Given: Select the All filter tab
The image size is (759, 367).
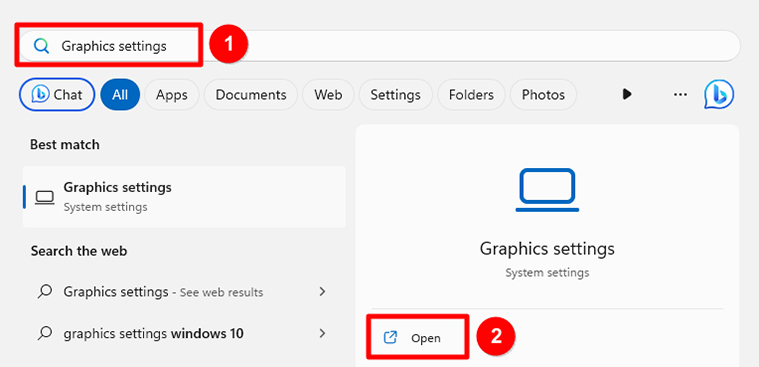Looking at the screenshot, I should click(120, 94).
